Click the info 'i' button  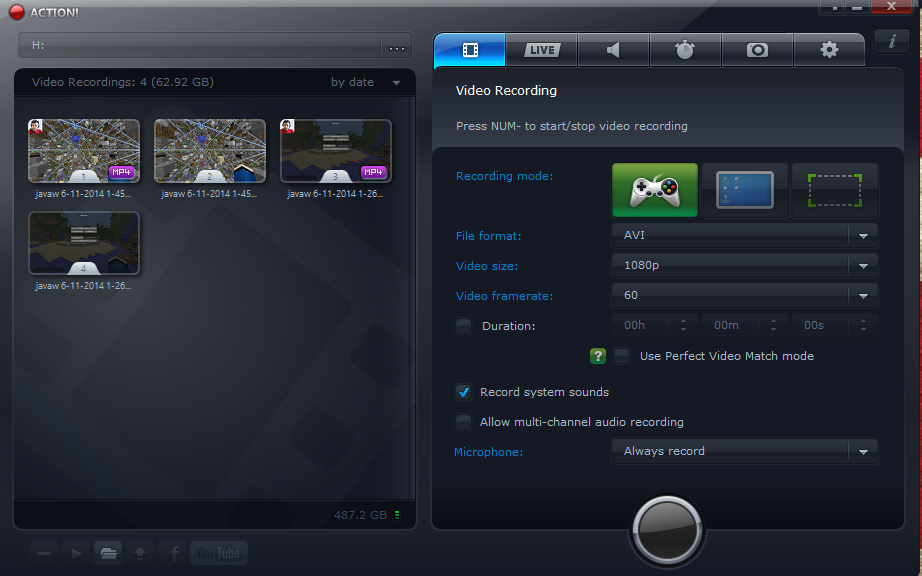point(892,41)
